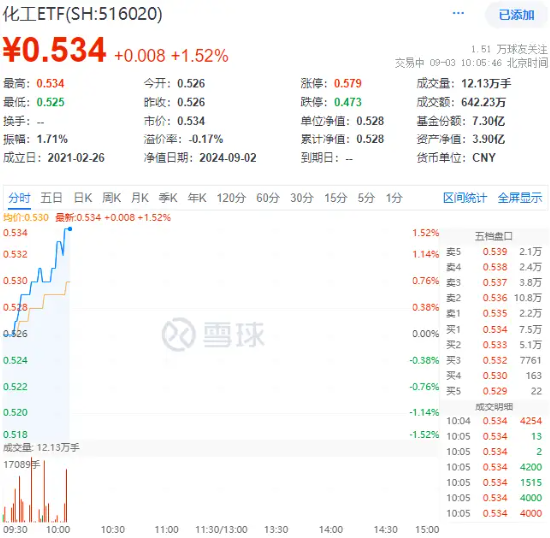
Task: Open the 30分 chart tab
Action: pos(302,198)
